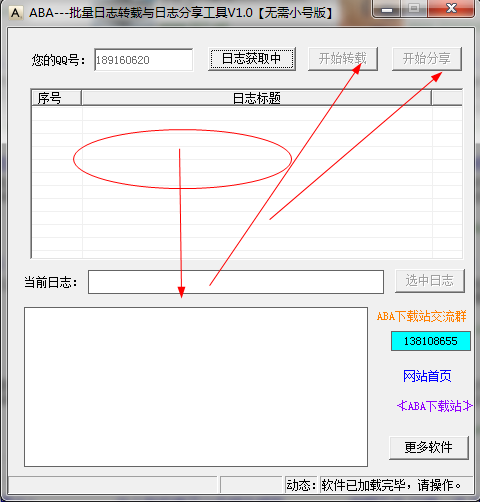Viewport: 480px width, 502px height.
Task: Click the QQ number input field
Action: (143, 60)
